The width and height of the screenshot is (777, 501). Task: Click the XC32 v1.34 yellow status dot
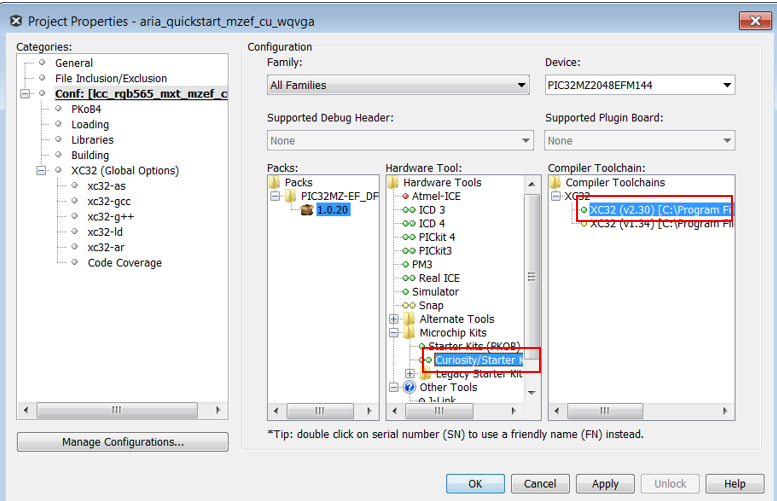pyautogui.click(x=584, y=224)
